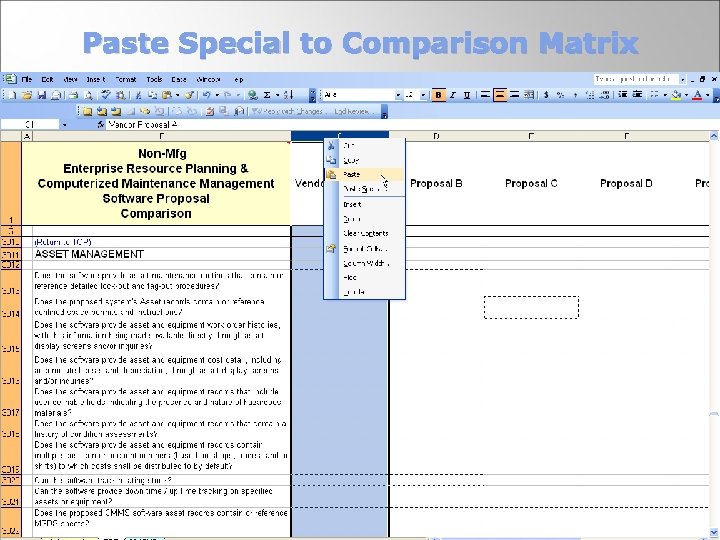Open the Data menu

pyautogui.click(x=179, y=79)
